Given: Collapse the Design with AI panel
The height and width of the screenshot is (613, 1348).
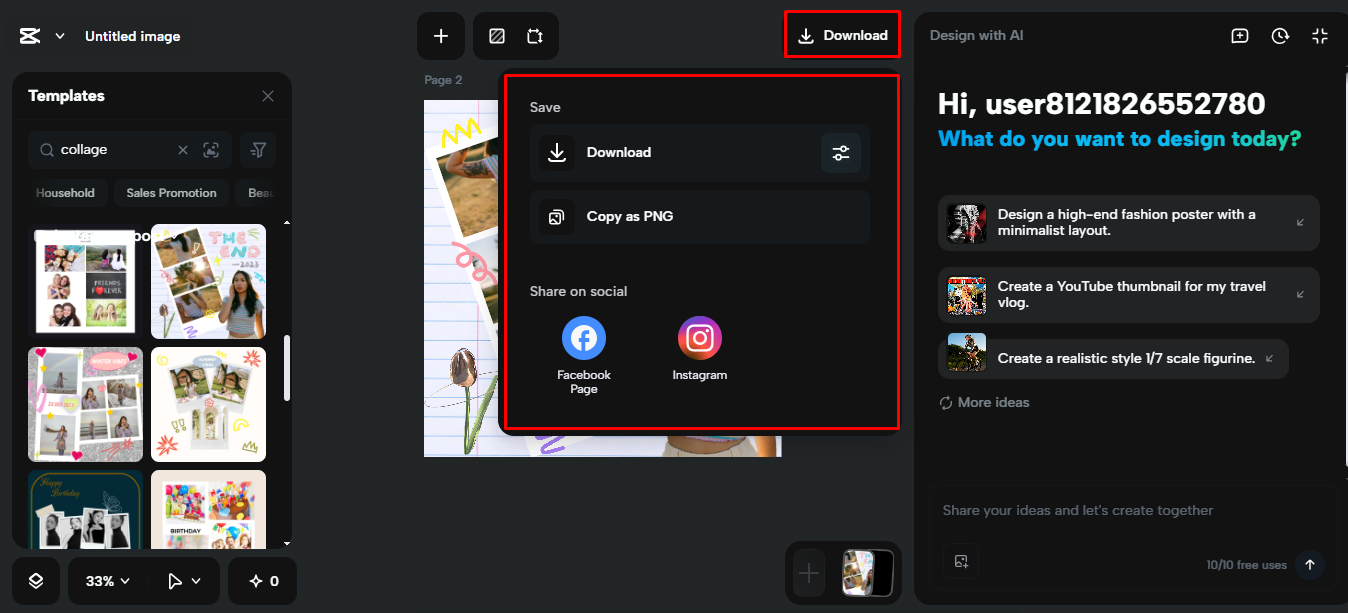Looking at the screenshot, I should pyautogui.click(x=1320, y=35).
